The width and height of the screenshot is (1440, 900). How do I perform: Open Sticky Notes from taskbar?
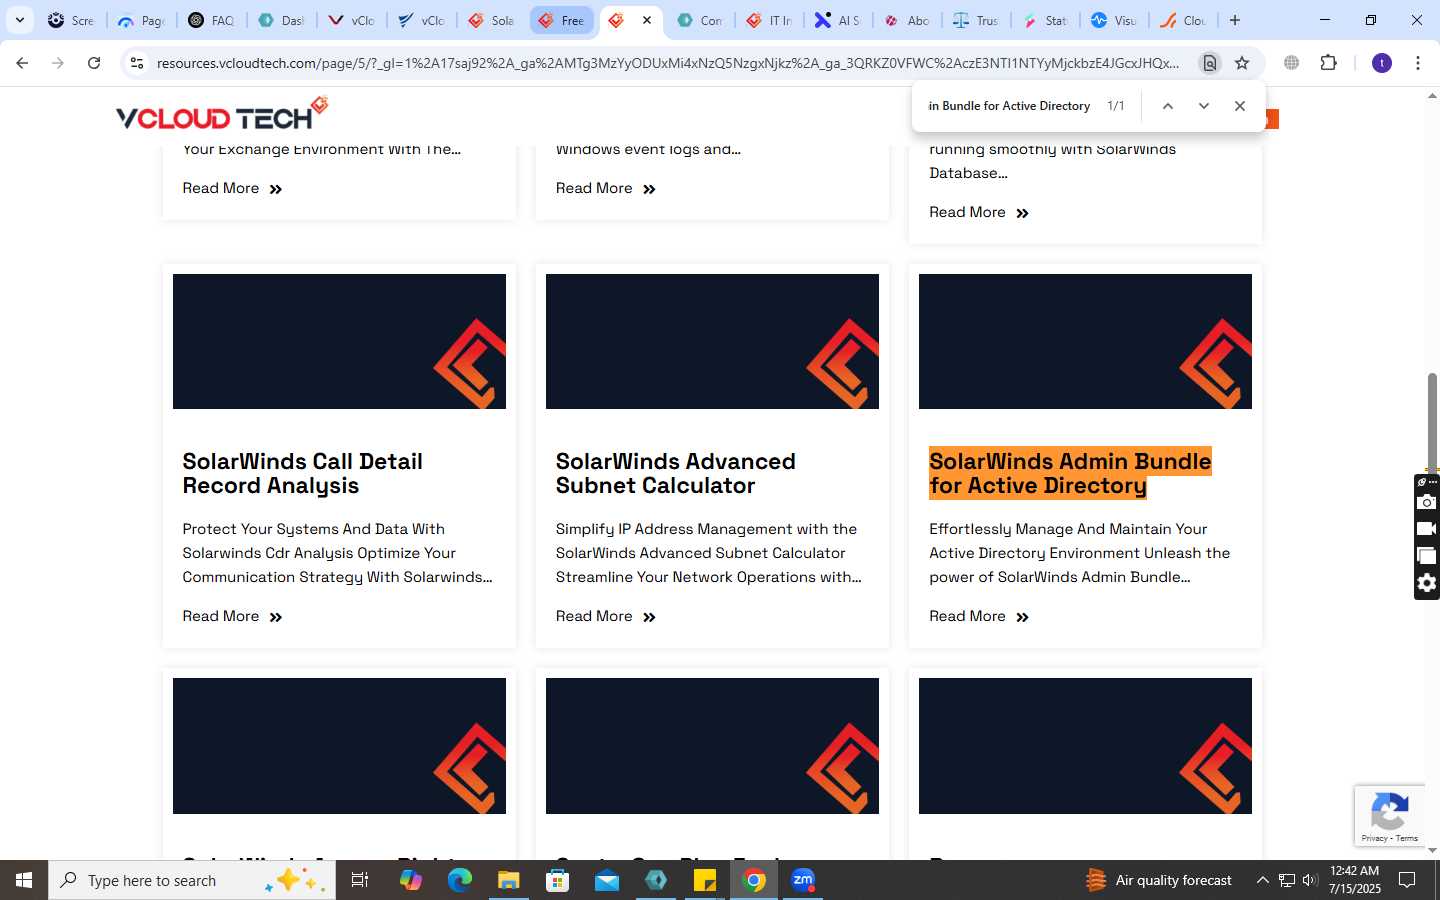[705, 880]
